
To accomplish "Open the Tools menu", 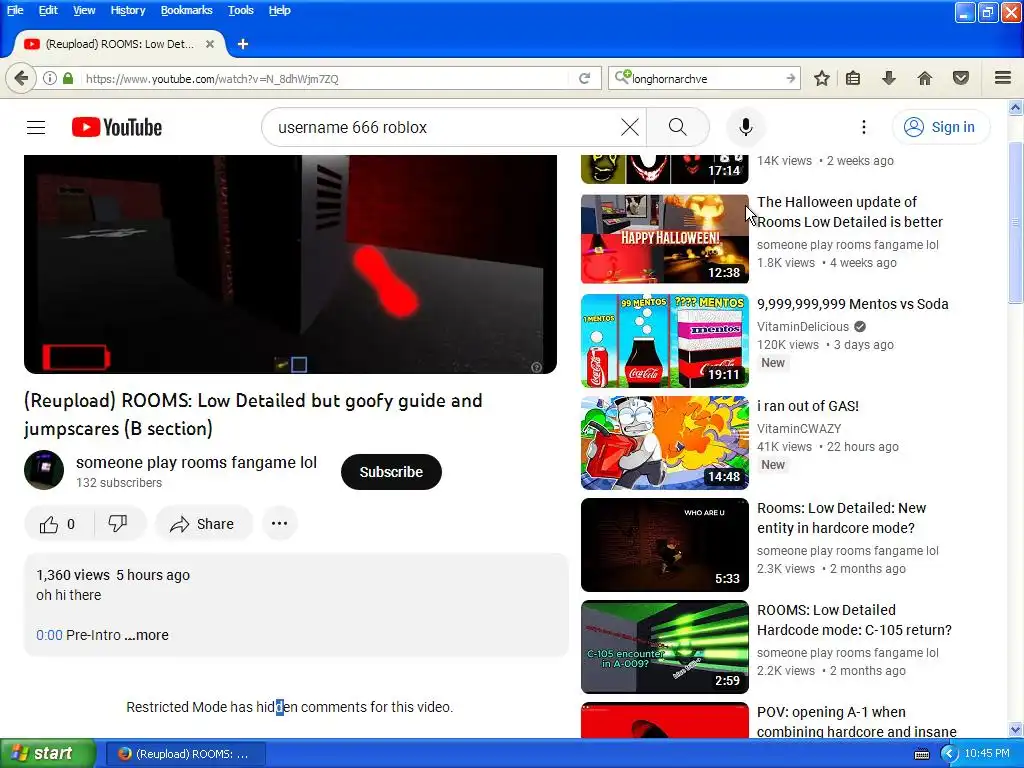I will [x=240, y=10].
